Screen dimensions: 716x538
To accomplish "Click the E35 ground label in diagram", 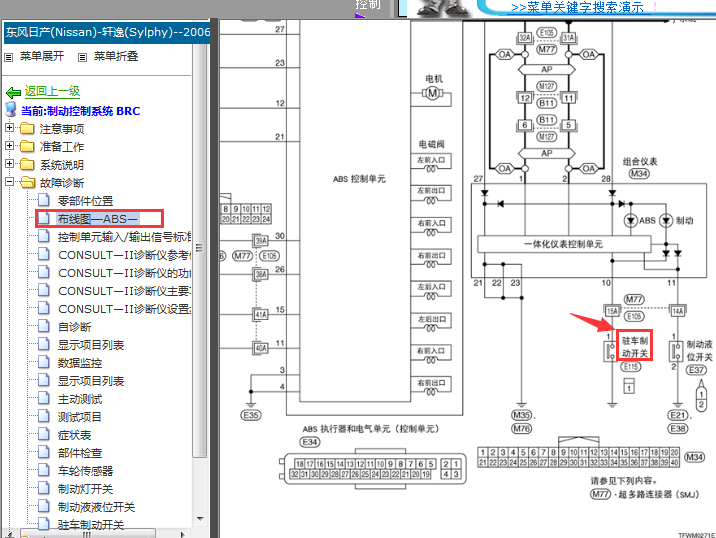I will (251, 415).
